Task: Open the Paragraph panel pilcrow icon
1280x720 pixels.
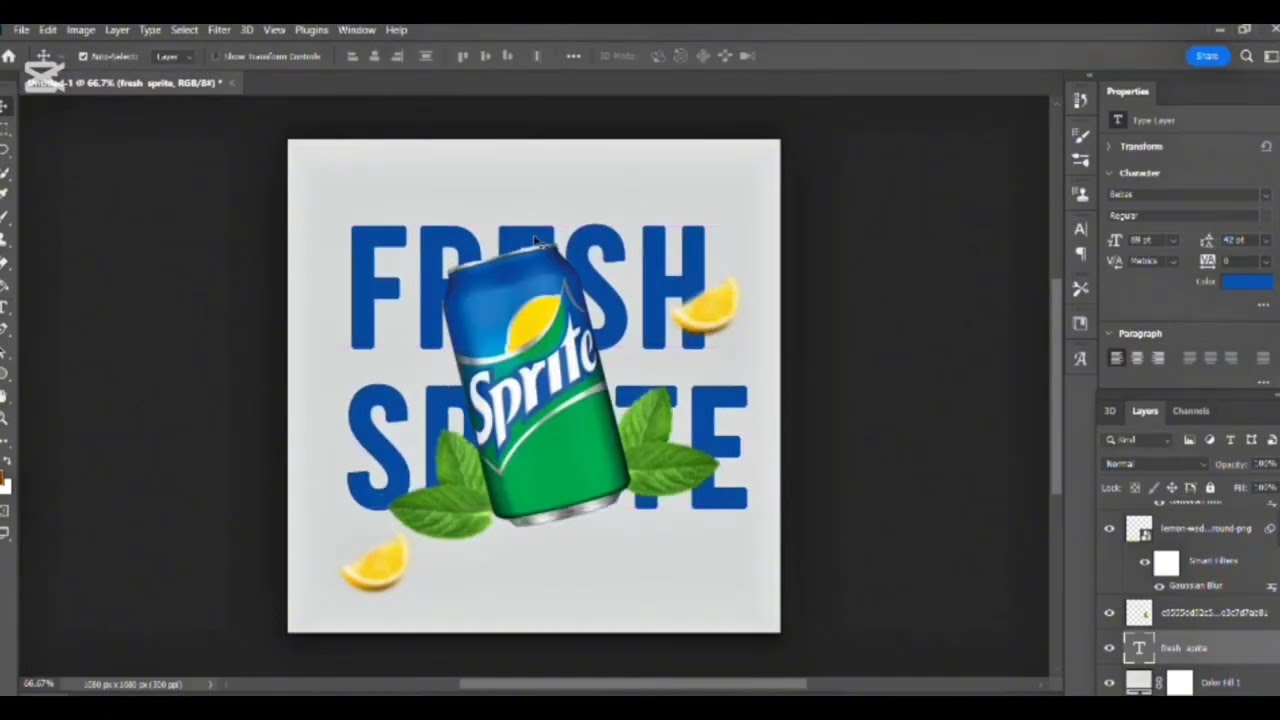Action: (1080, 254)
